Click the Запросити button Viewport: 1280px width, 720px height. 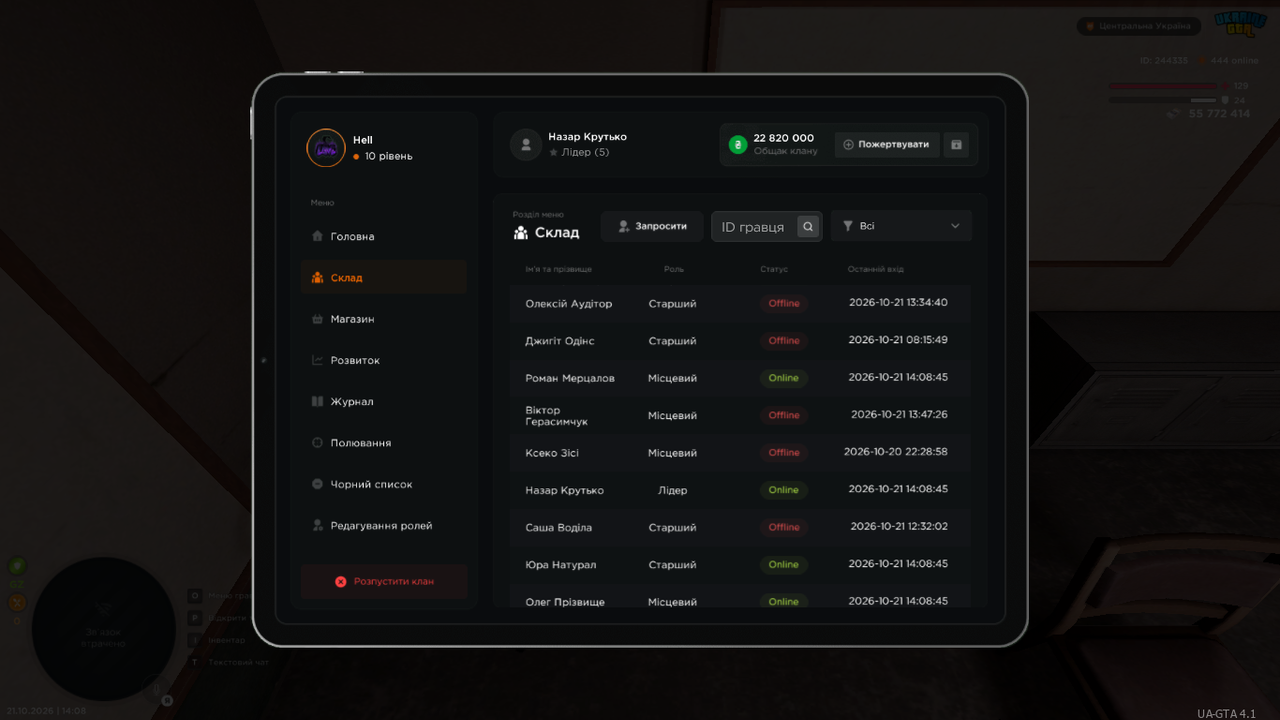point(652,226)
